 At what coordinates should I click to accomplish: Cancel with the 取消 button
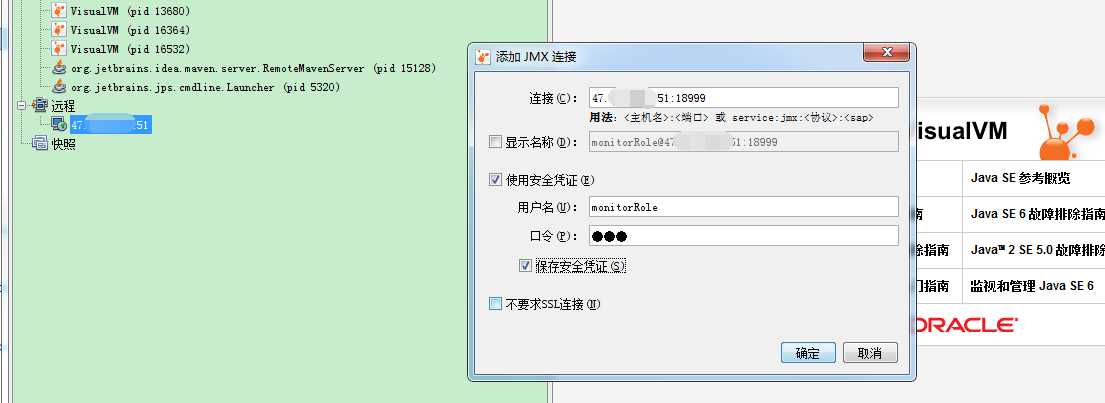coord(871,353)
